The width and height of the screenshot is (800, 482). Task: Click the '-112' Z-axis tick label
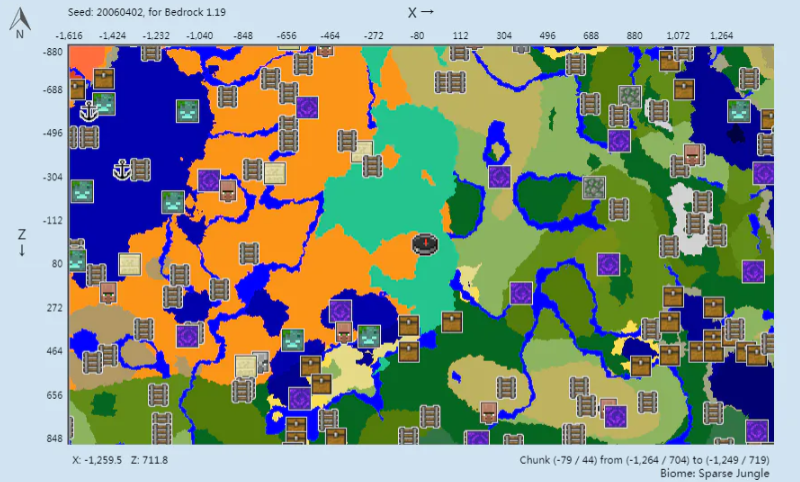[x=53, y=220]
